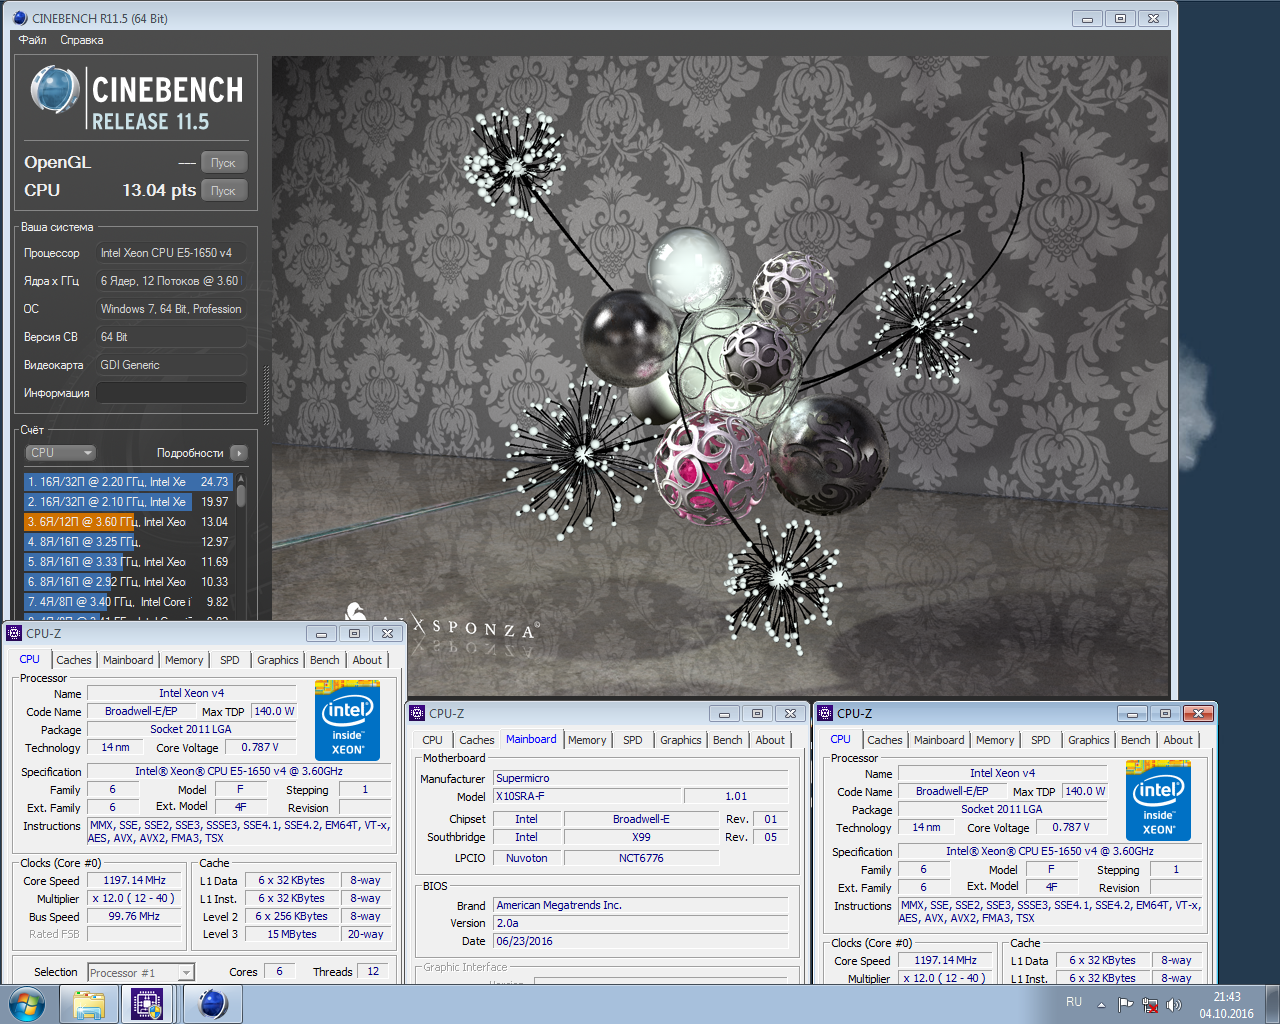1280x1024 pixels.
Task: Open Memory tab in middle CPU-Z window
Action: pos(587,740)
